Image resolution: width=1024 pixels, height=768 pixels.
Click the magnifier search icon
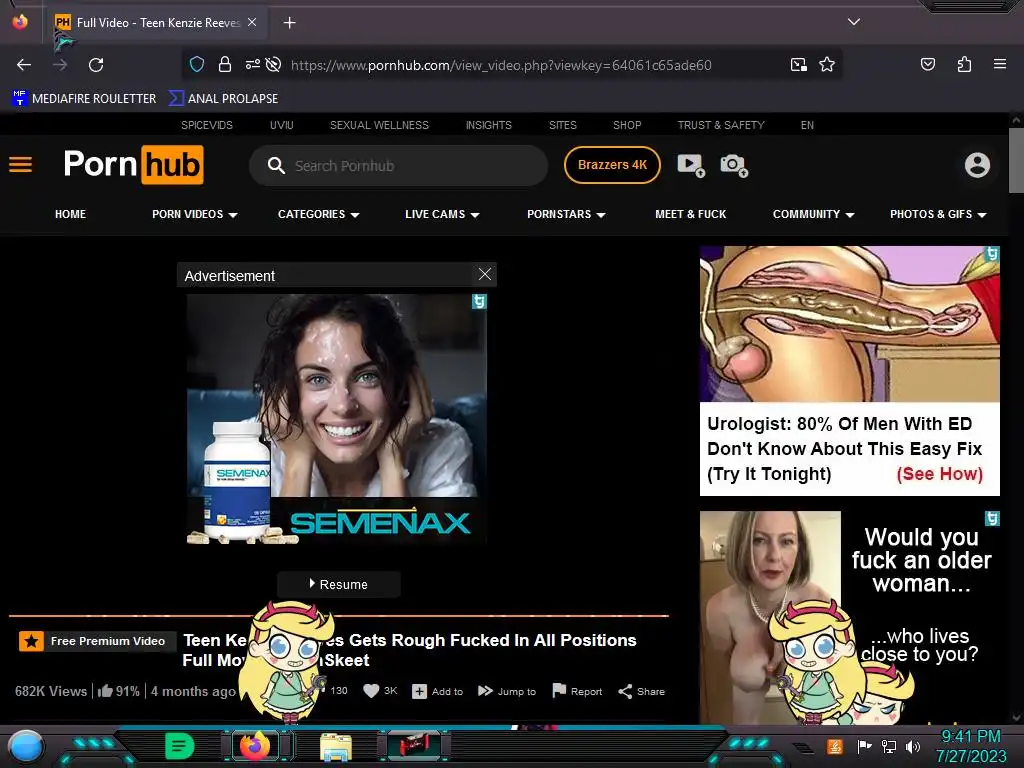click(276, 165)
